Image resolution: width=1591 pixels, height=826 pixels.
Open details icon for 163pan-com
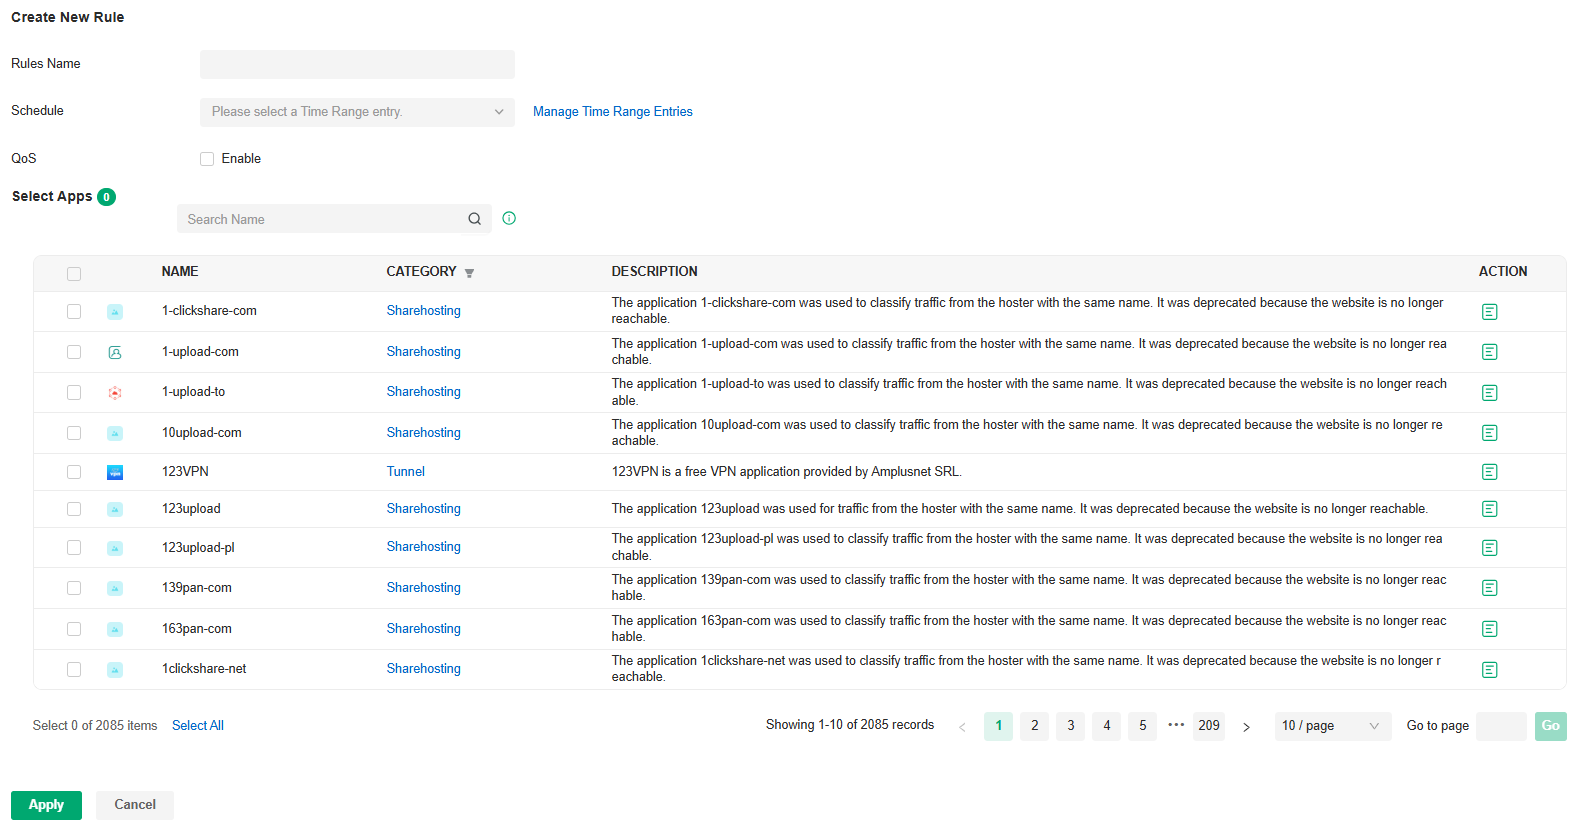(x=1489, y=629)
